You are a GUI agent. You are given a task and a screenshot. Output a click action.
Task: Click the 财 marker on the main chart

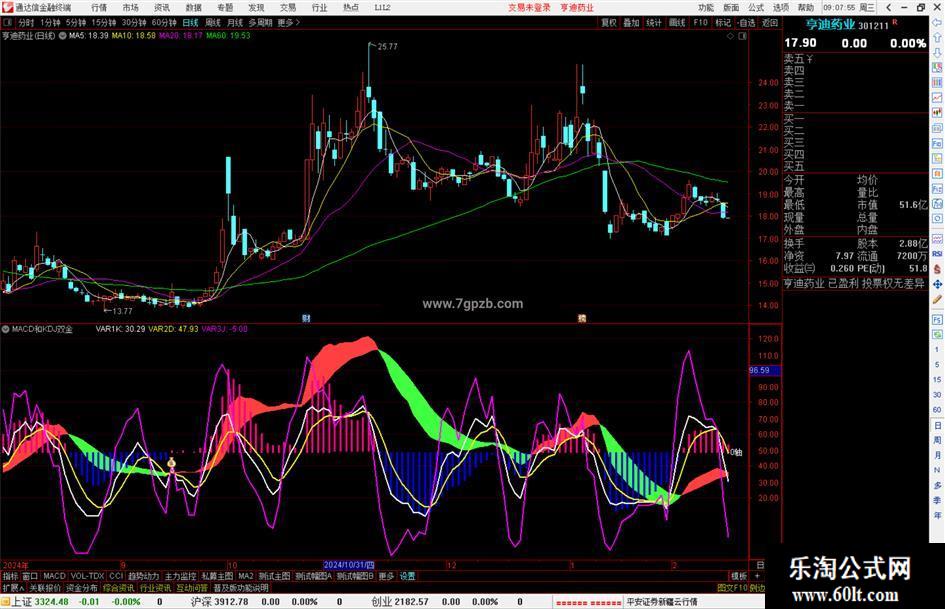pyautogui.click(x=306, y=318)
